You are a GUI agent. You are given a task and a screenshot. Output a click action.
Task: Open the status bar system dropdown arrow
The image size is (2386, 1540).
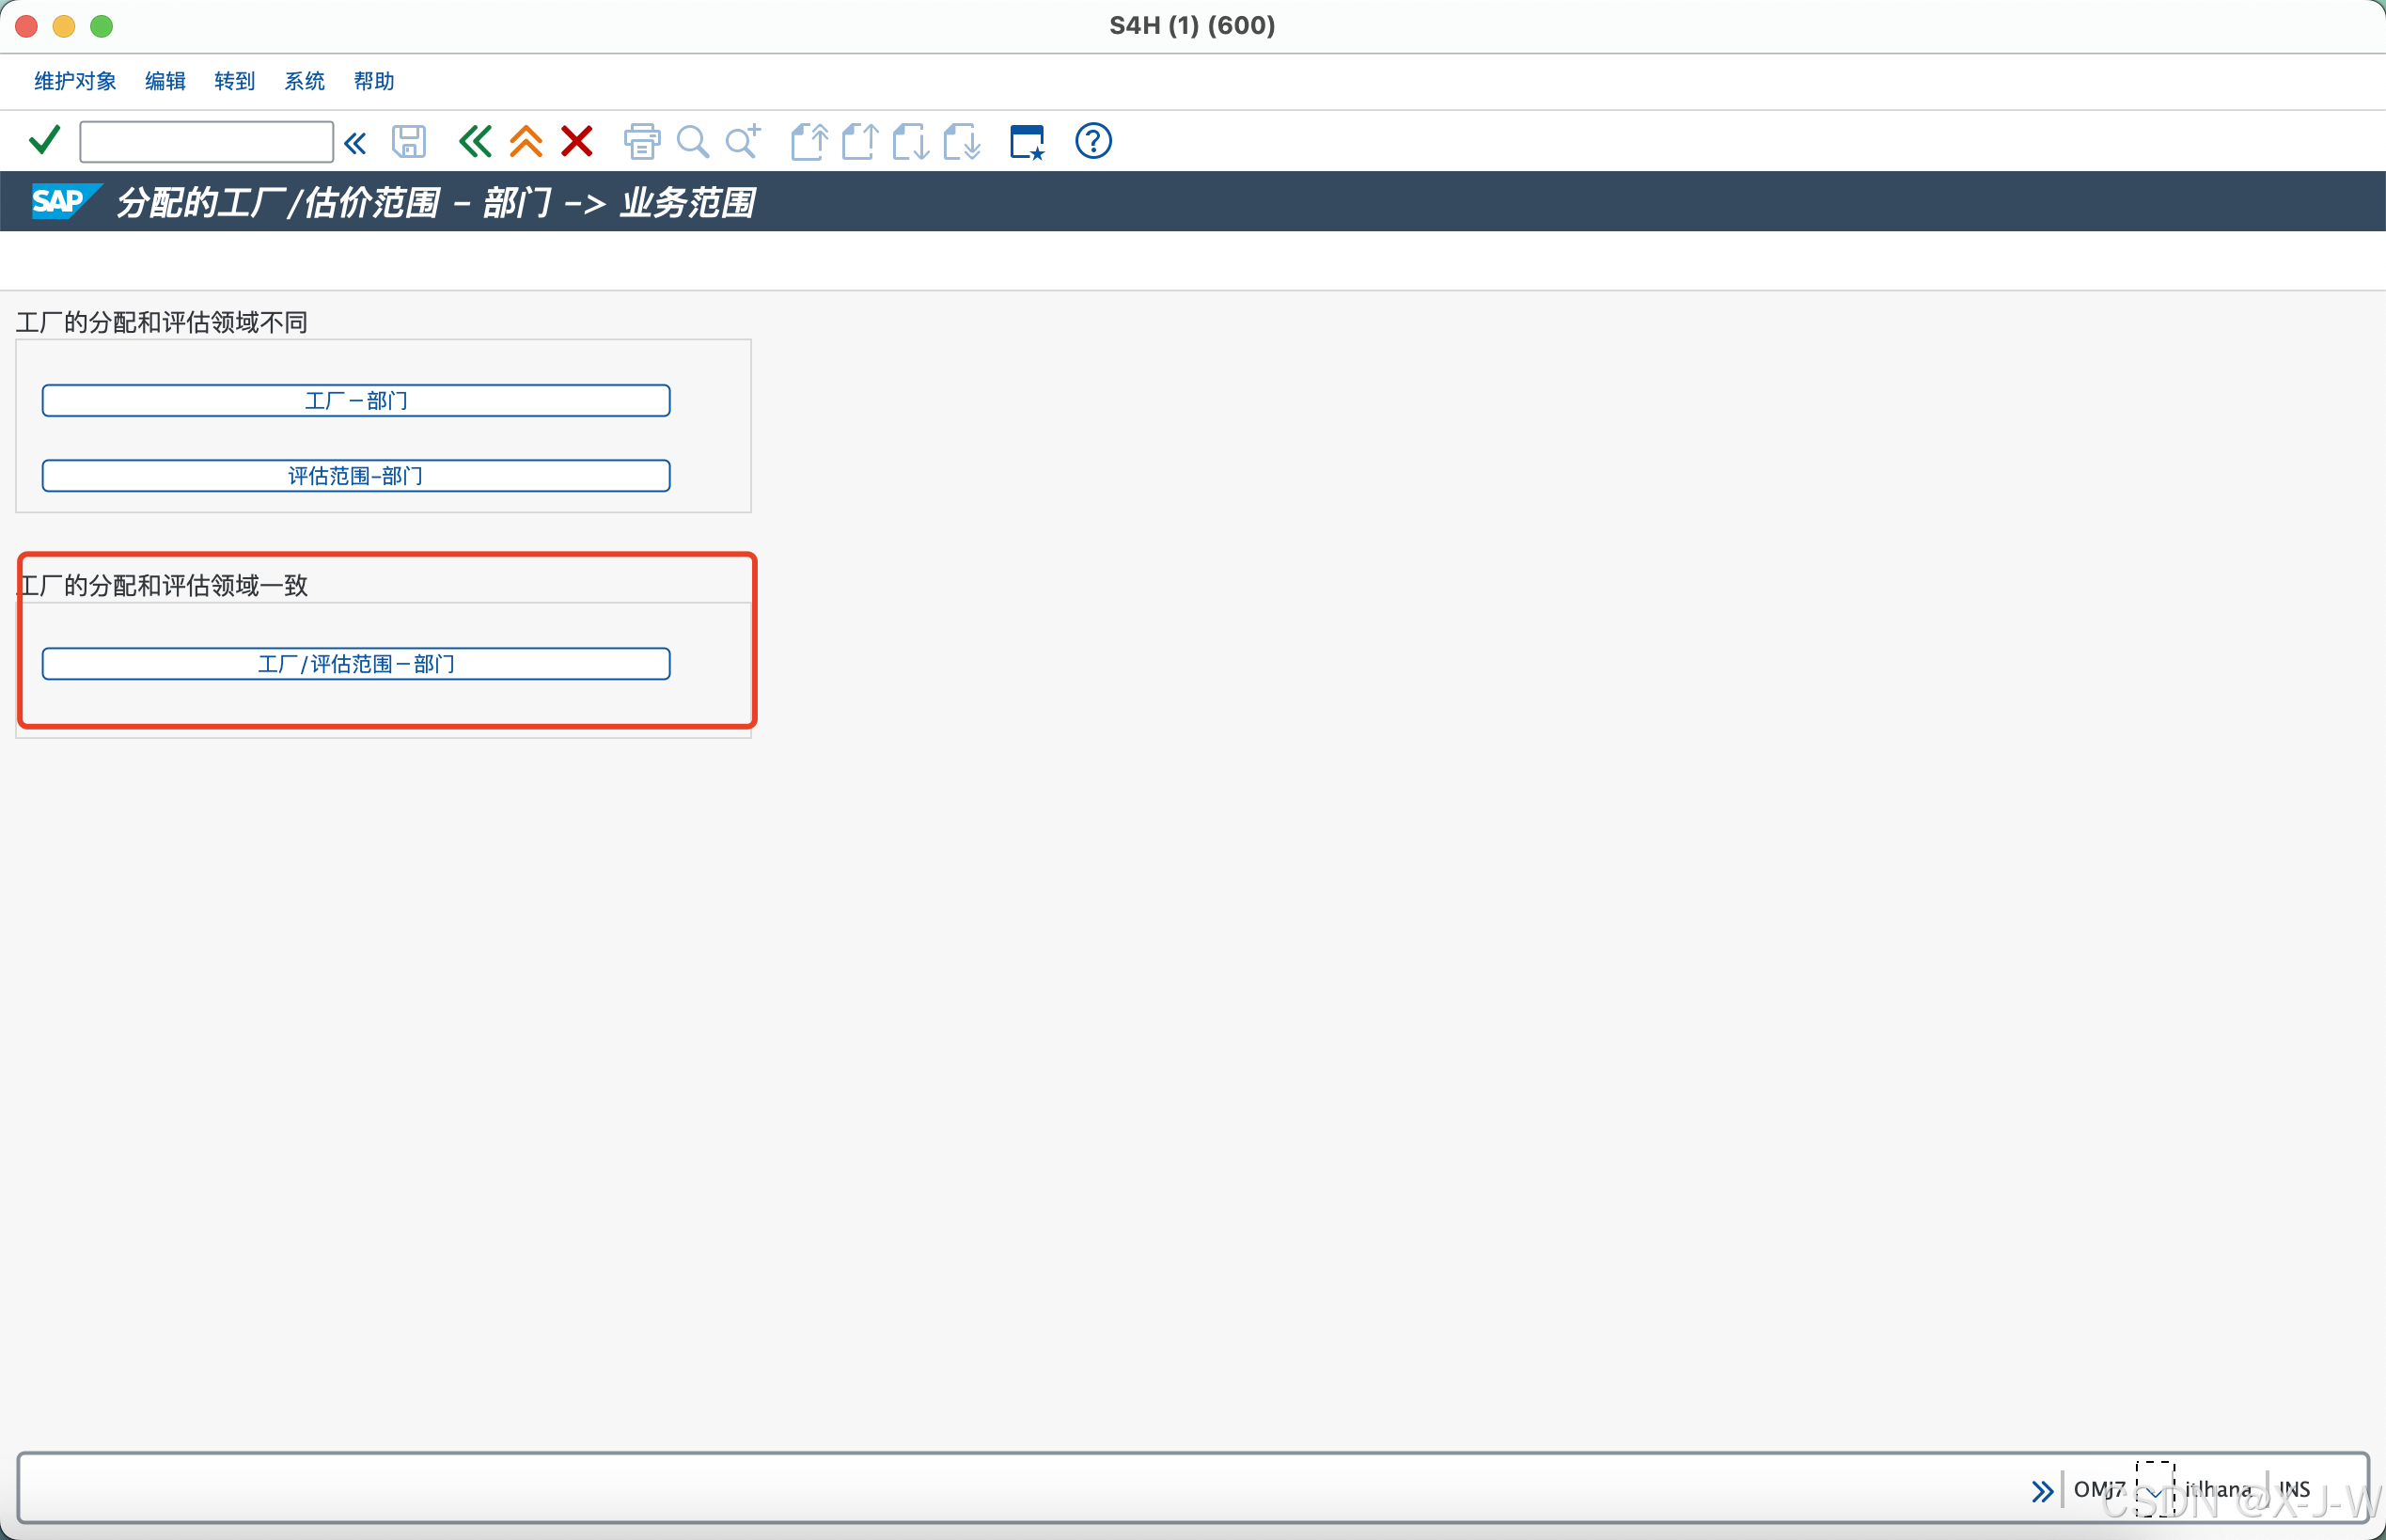[x=2155, y=1491]
